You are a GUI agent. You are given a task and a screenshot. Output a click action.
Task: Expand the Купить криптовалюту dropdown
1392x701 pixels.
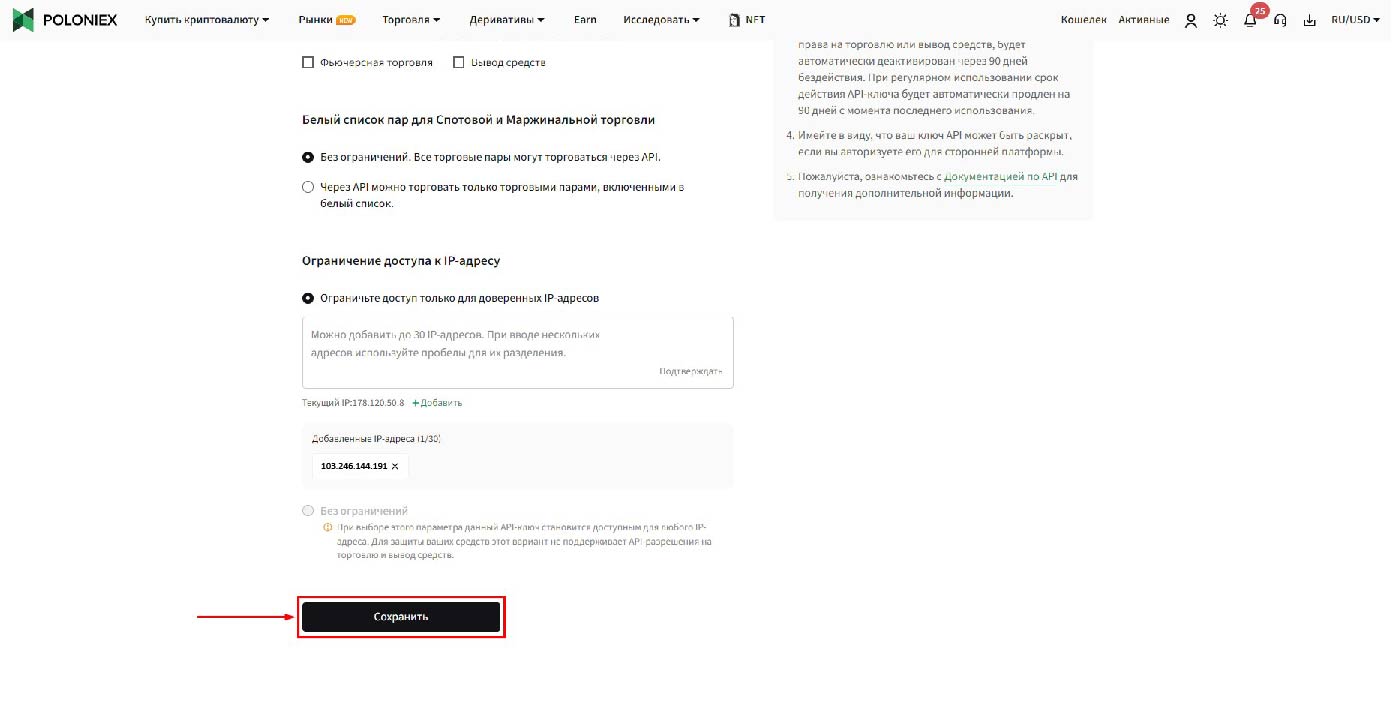point(207,19)
